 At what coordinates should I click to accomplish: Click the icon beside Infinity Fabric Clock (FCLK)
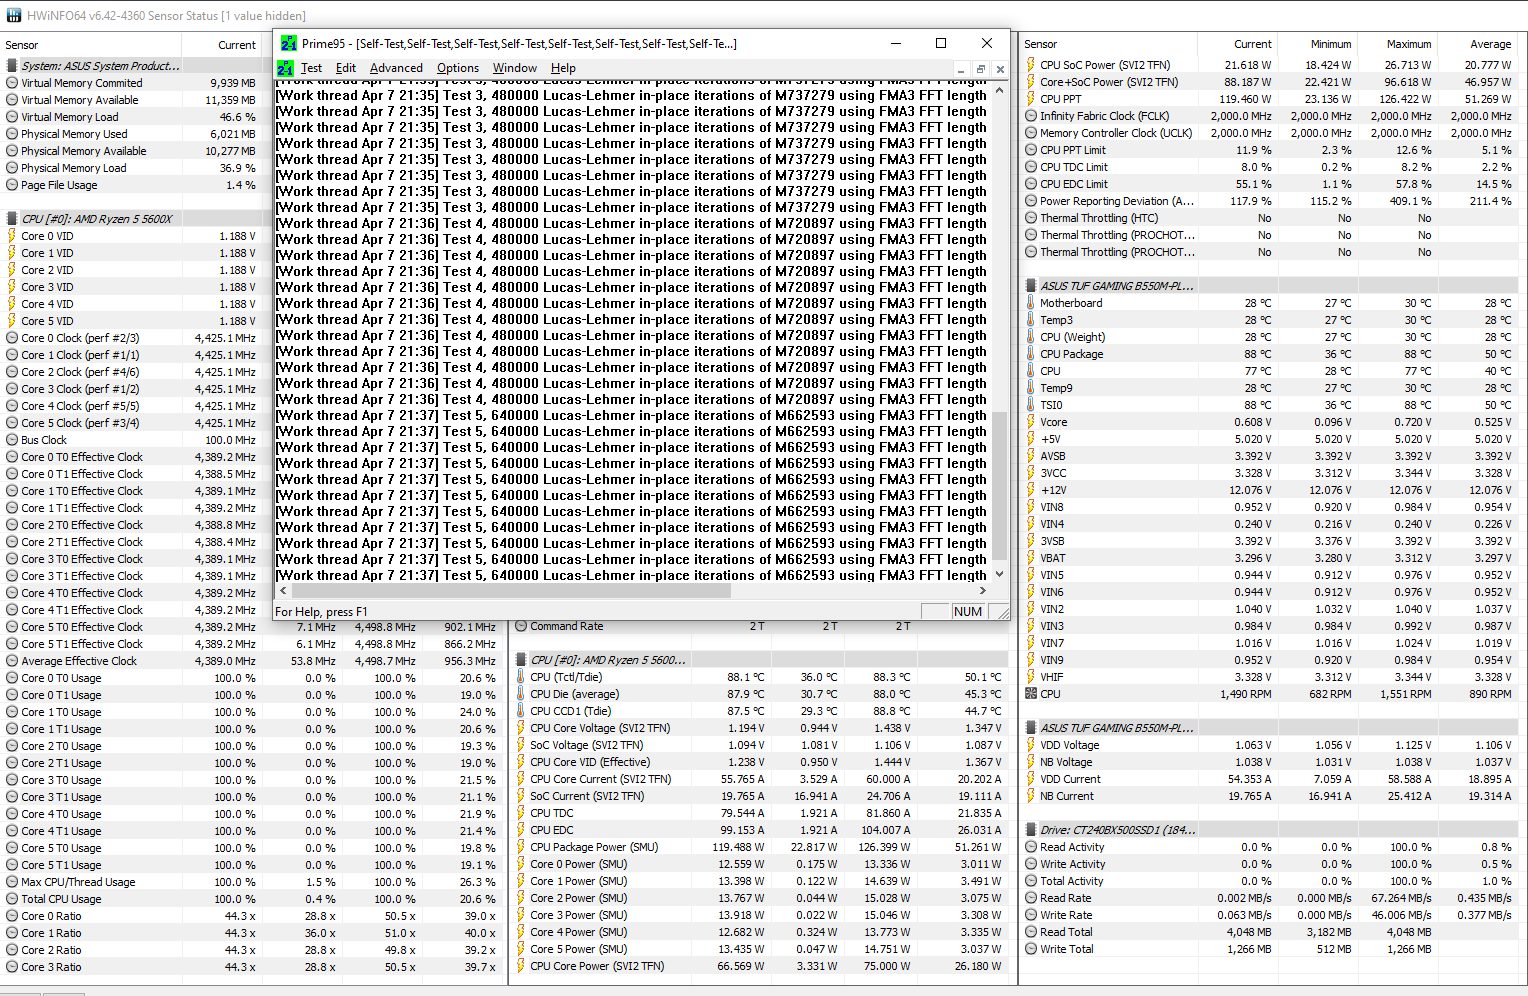click(1030, 116)
